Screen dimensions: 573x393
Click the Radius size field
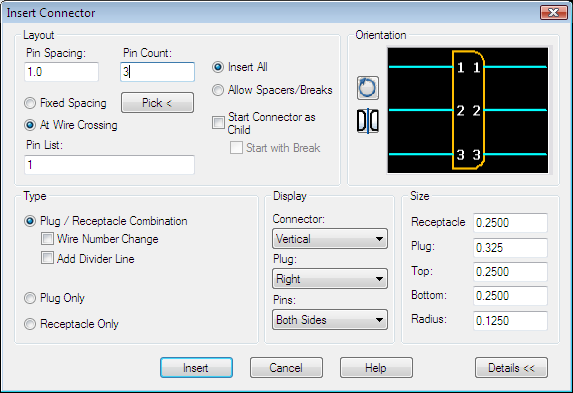[x=510, y=321]
